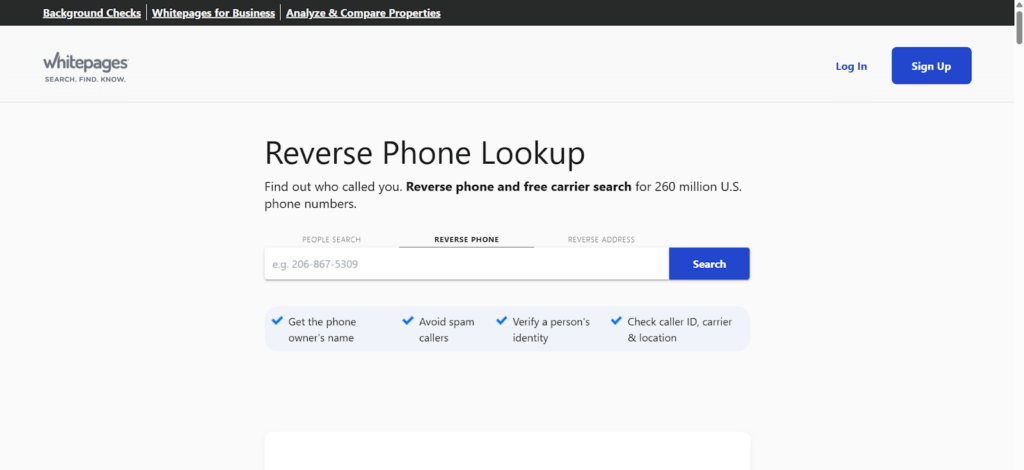Switch to the Reverse Address tab

[601, 240]
